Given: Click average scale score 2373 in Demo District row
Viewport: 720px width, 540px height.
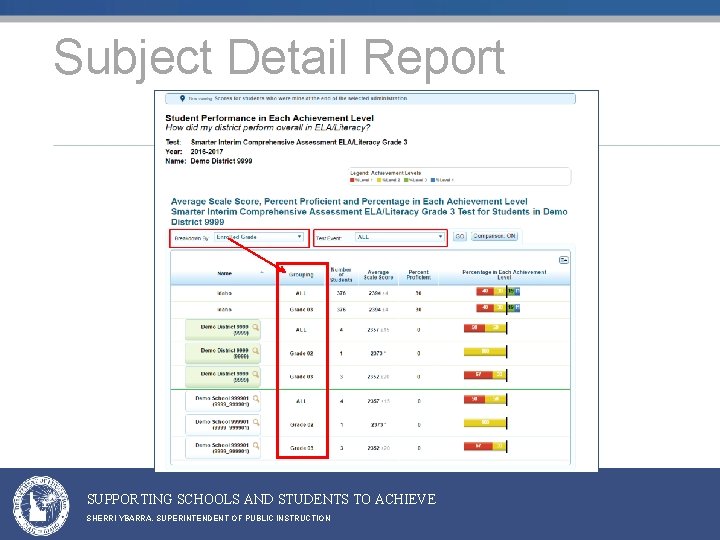Looking at the screenshot, I should (x=378, y=353).
